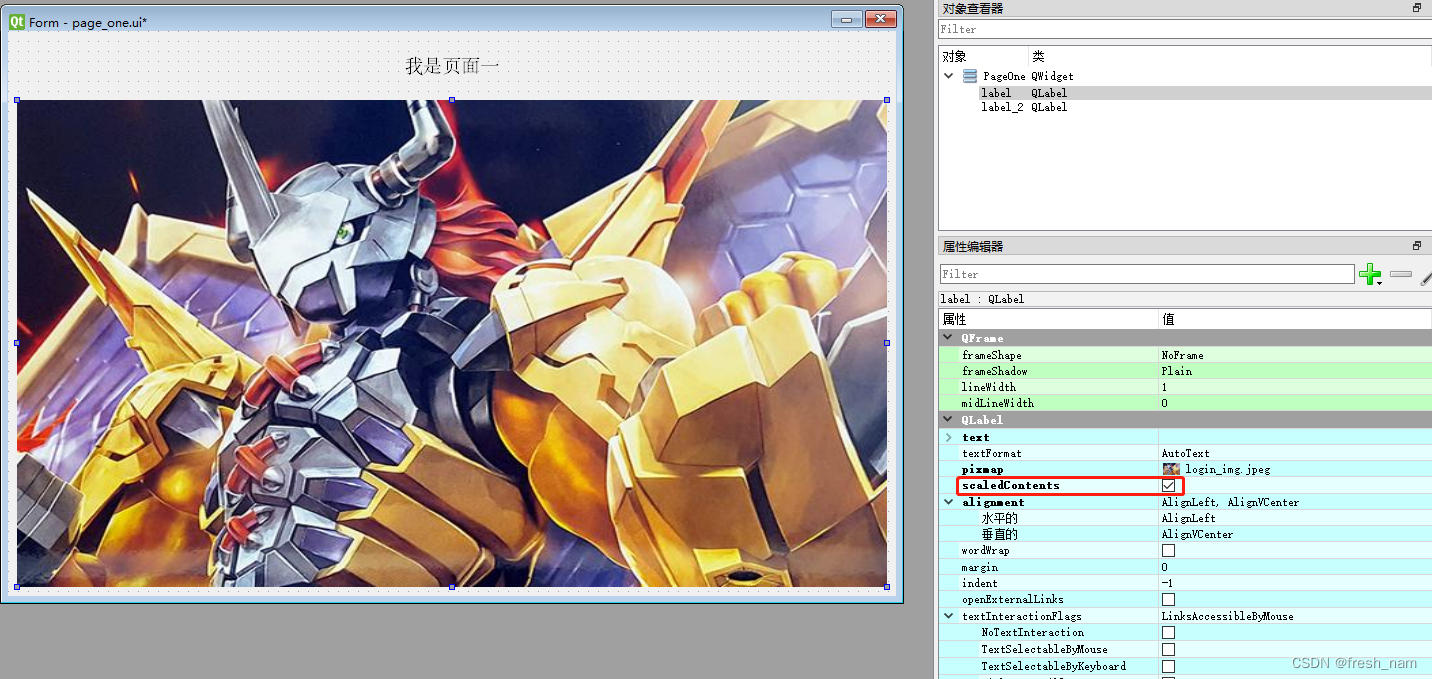Click the login_img.jpeg pixmap thumbnail
Viewport: 1432px width, 679px height.
click(x=1171, y=469)
